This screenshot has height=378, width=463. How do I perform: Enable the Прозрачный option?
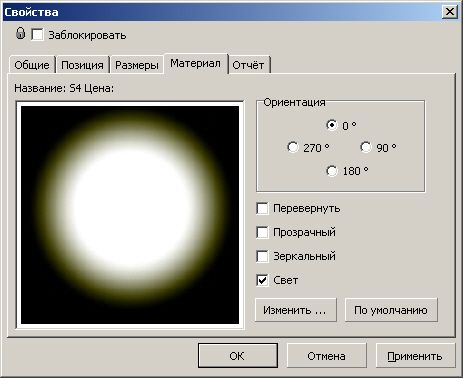(262, 232)
